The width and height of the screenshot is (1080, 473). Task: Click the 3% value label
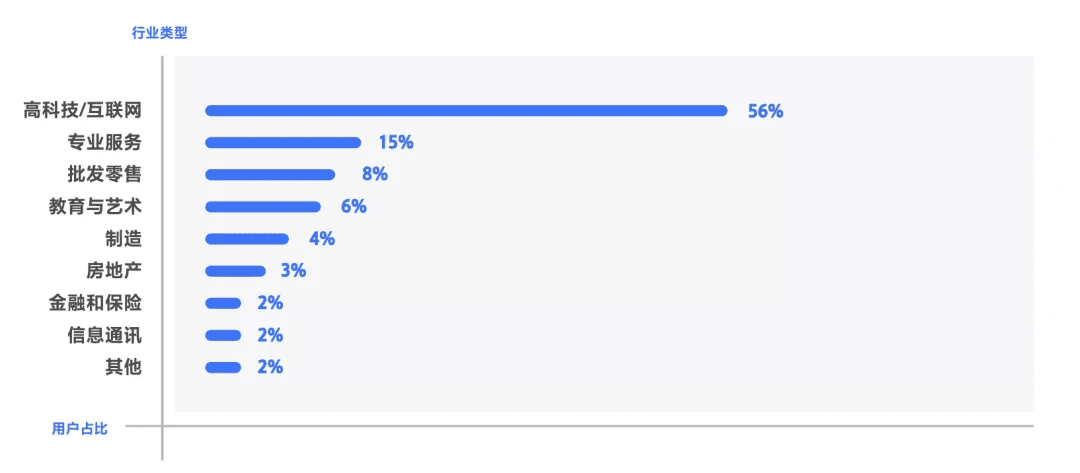coord(293,271)
